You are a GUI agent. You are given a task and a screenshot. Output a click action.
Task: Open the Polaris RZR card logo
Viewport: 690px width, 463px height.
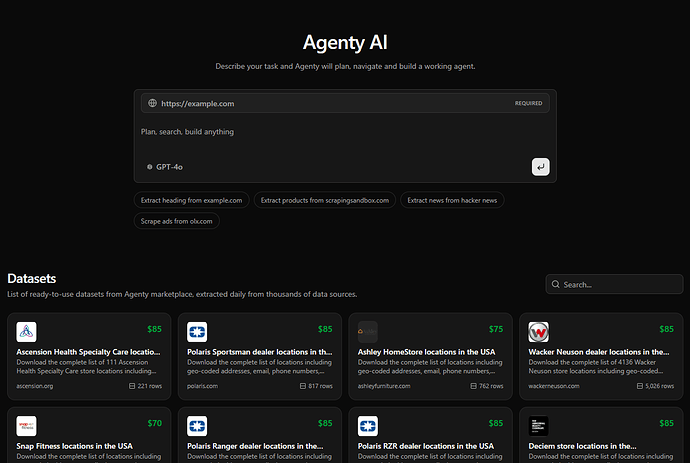pos(367,426)
